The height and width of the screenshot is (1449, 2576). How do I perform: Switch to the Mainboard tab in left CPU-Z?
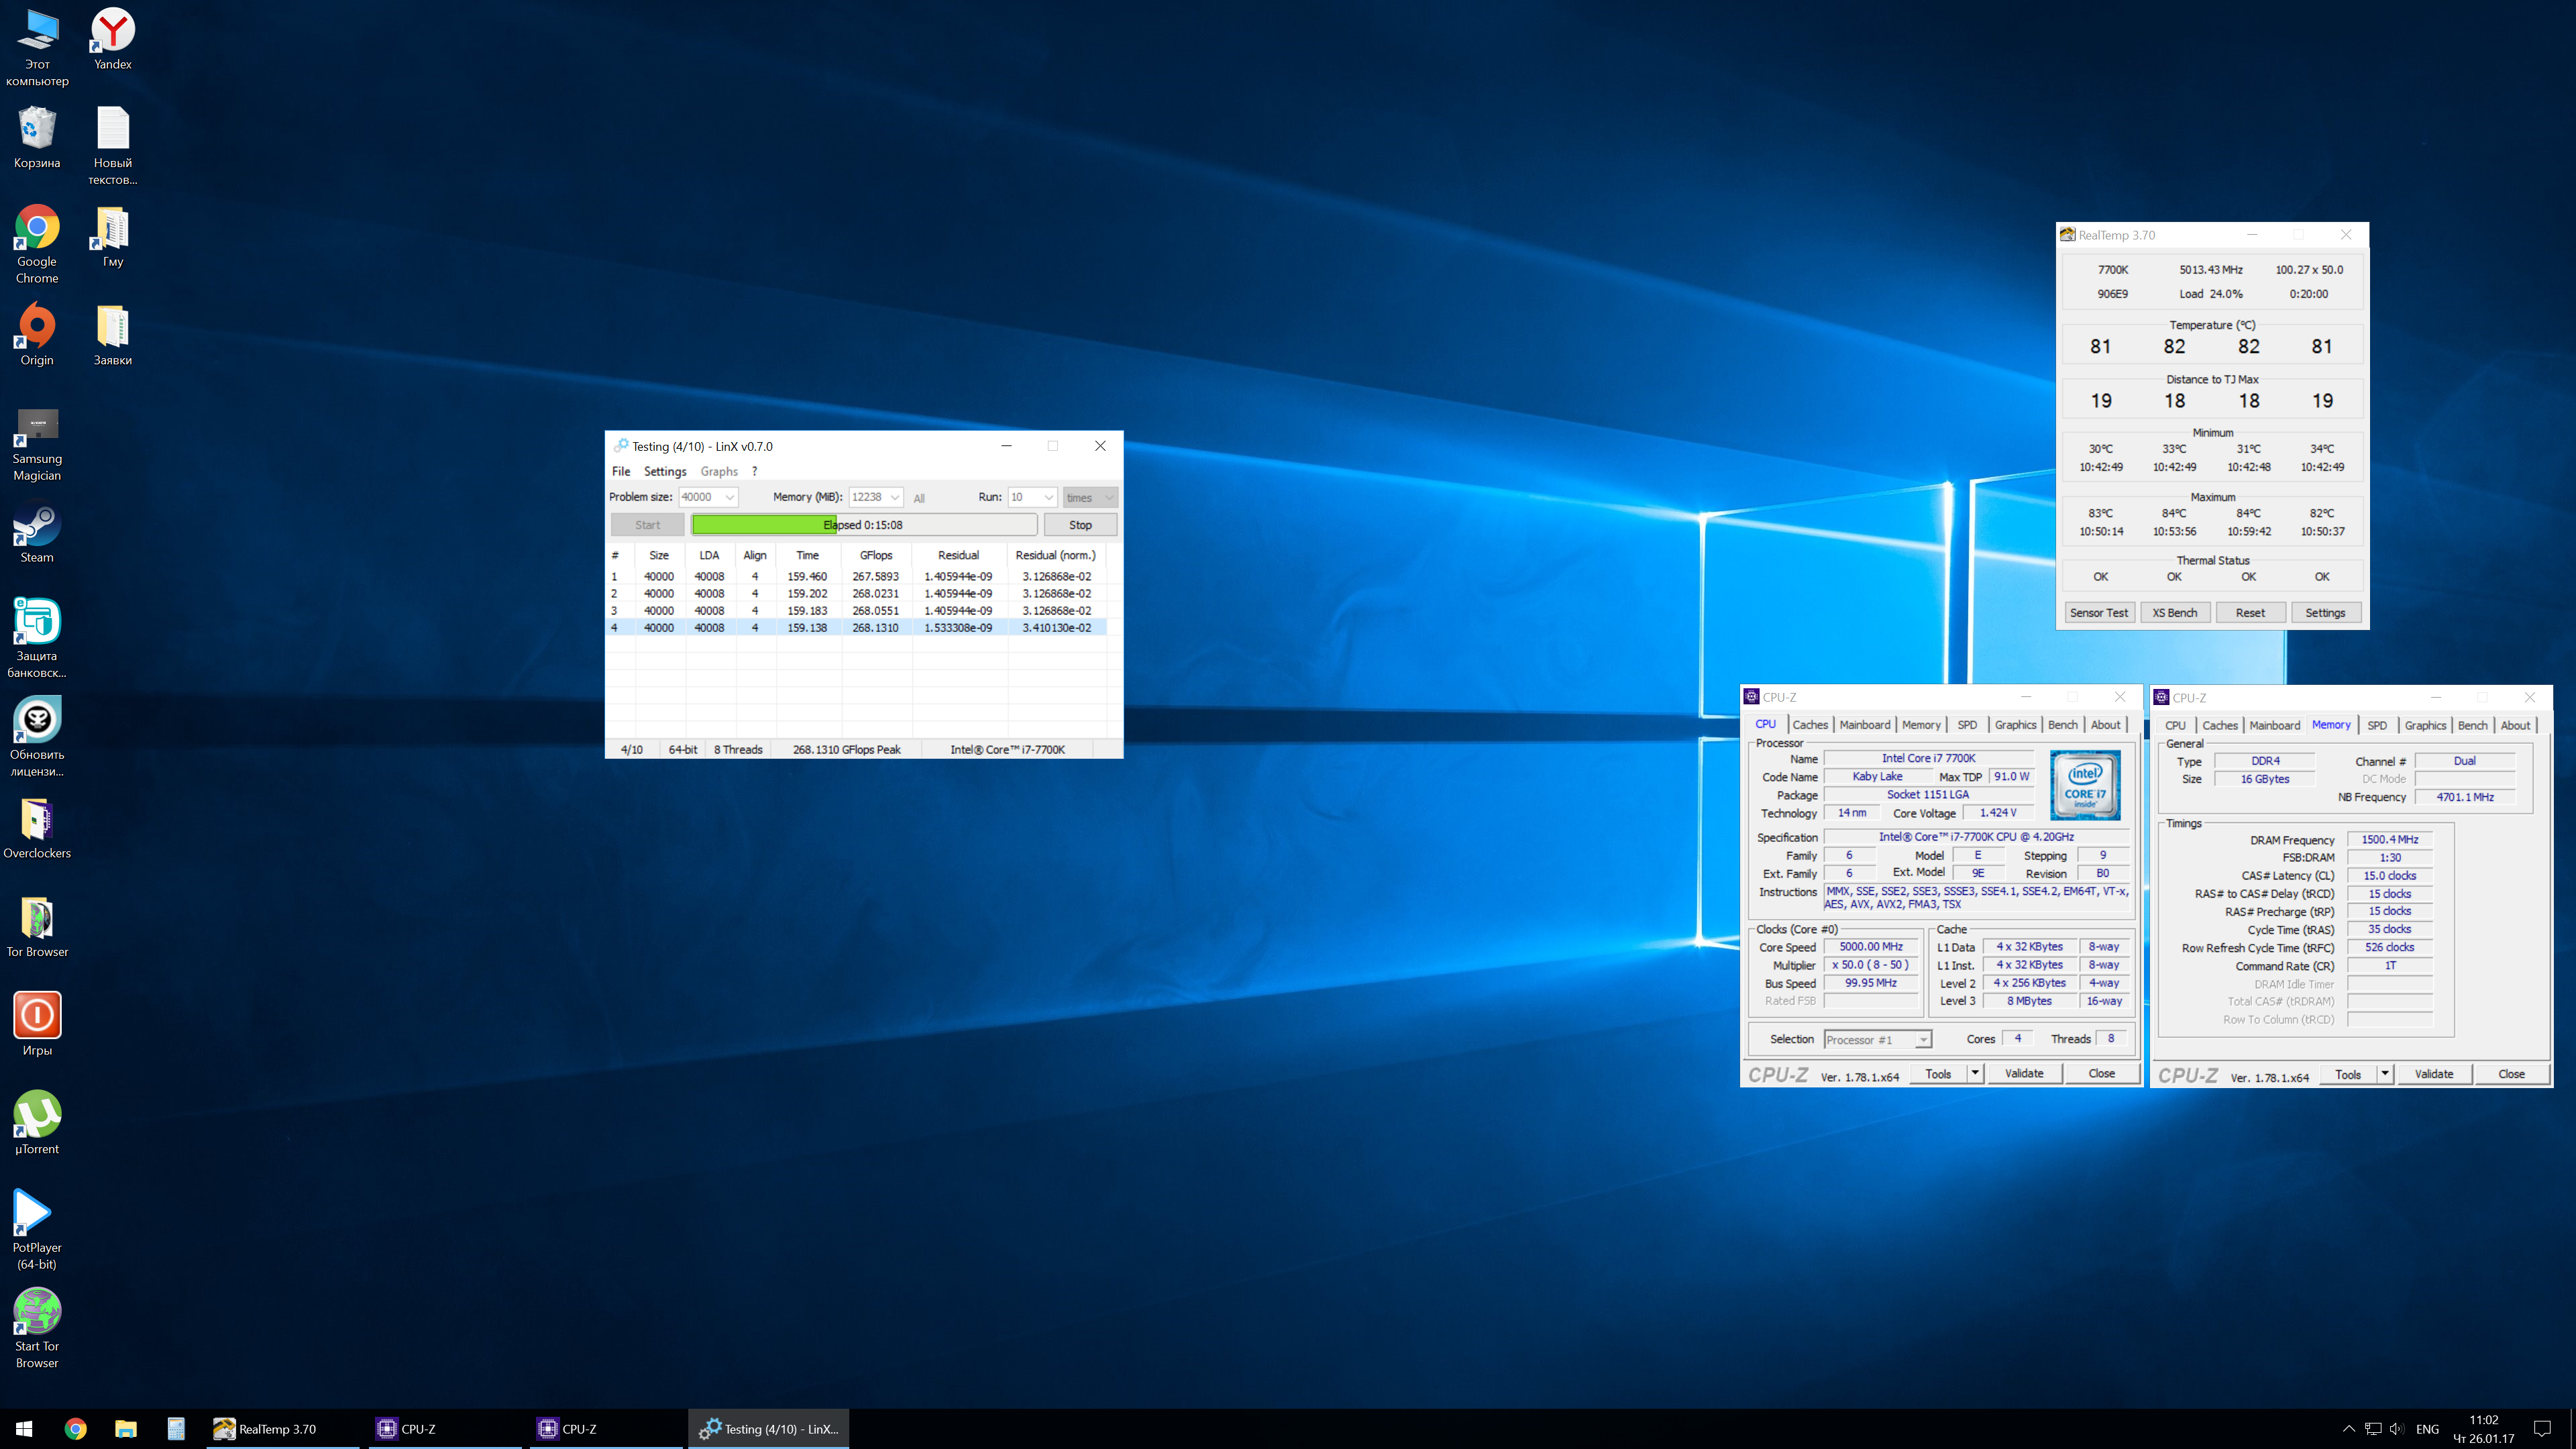pyautogui.click(x=1864, y=725)
